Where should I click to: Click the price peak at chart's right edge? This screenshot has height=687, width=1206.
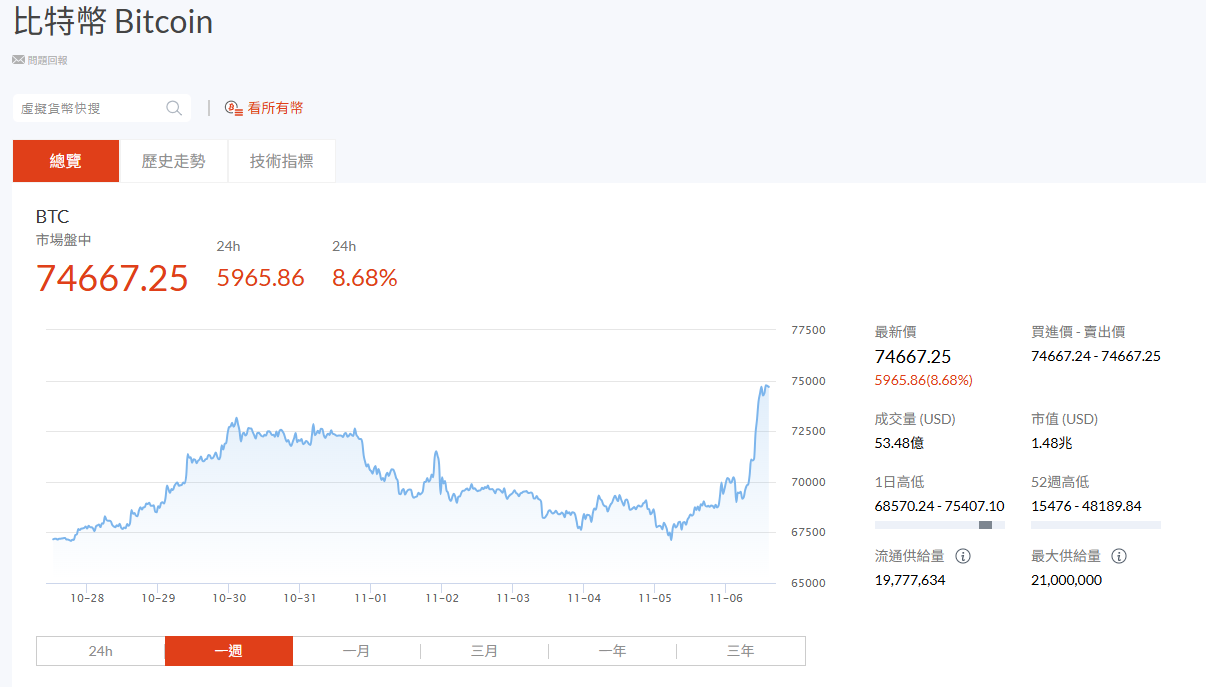click(x=766, y=386)
